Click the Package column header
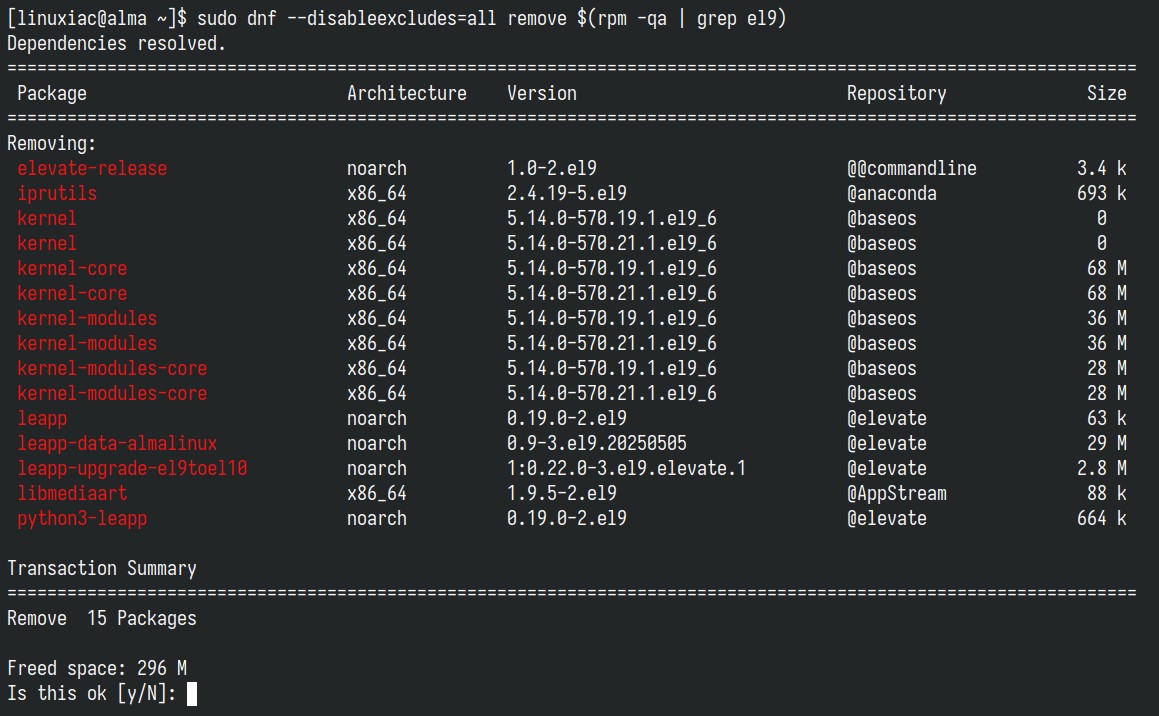The height and width of the screenshot is (716, 1159). [x=52, y=94]
